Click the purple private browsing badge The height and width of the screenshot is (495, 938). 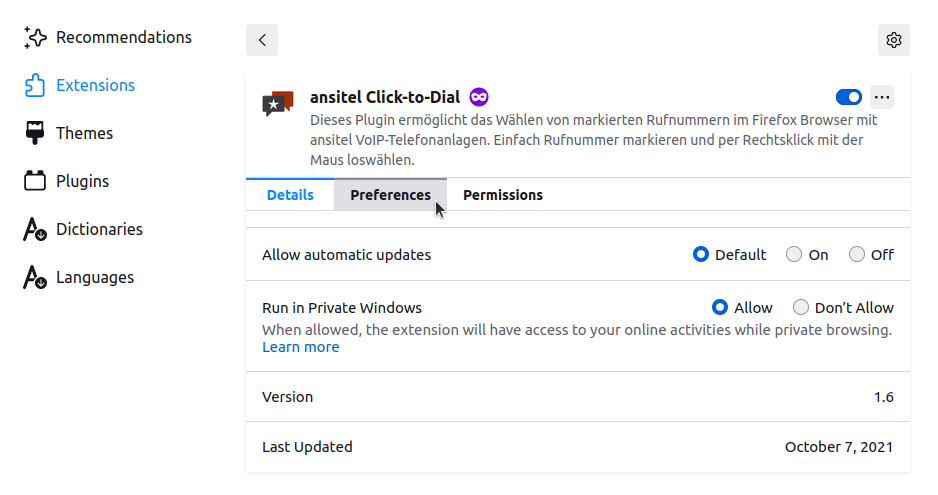[480, 97]
